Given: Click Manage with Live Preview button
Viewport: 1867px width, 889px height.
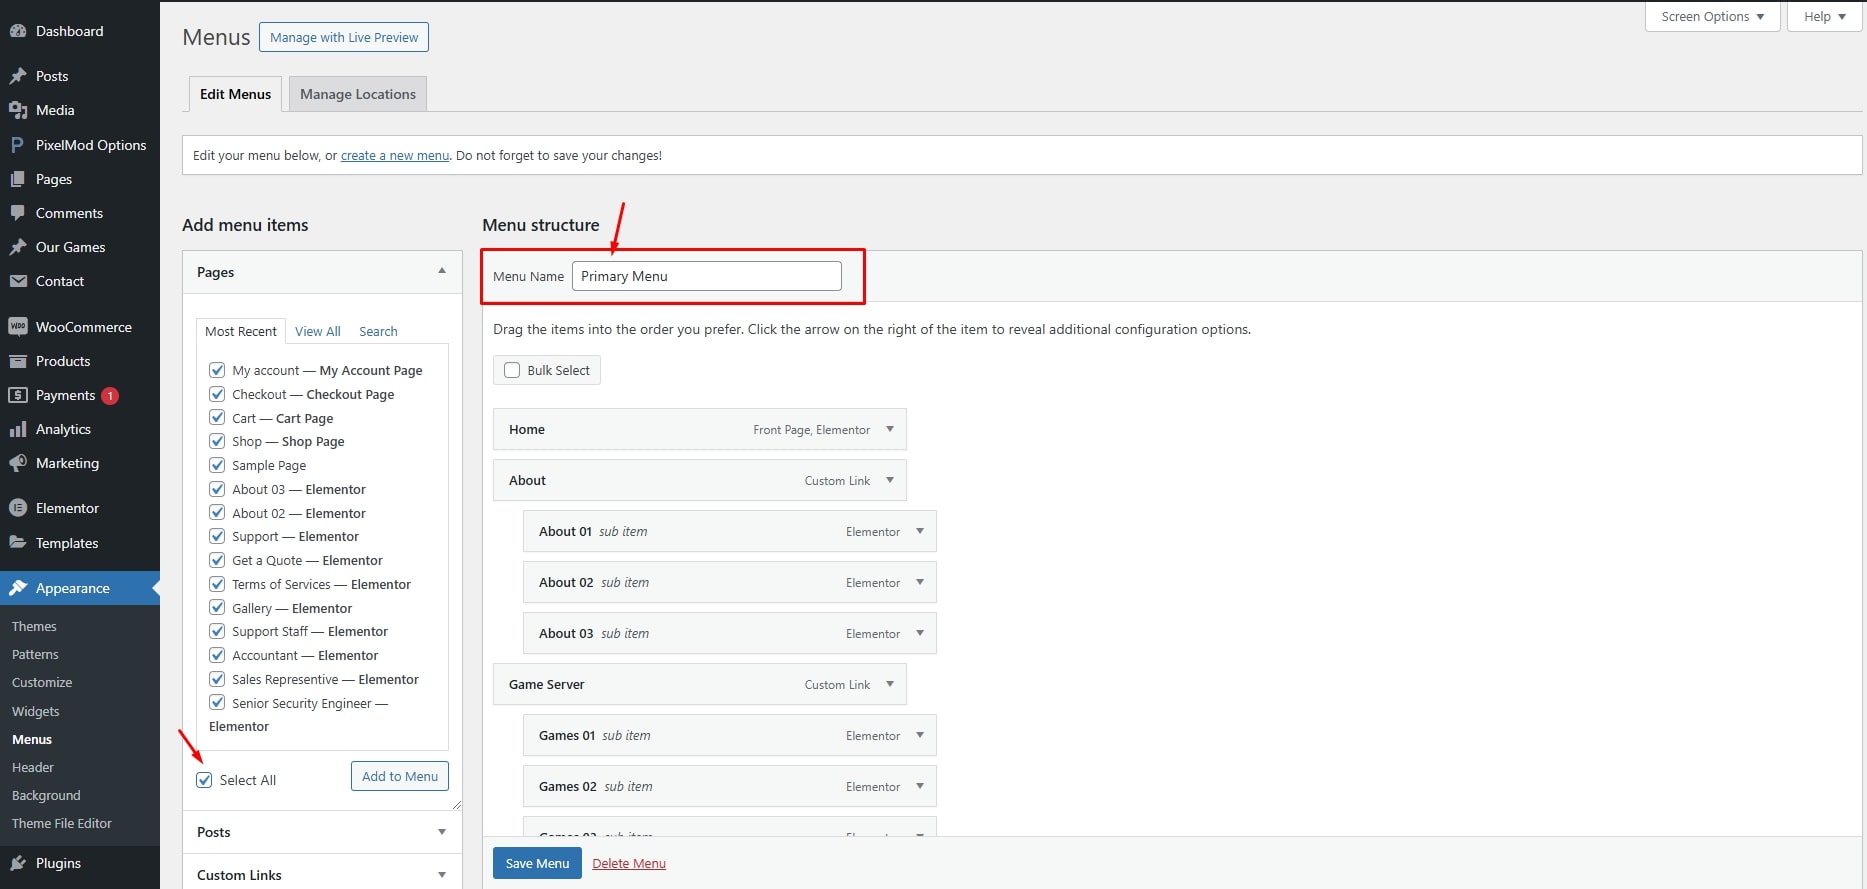Looking at the screenshot, I should pos(344,37).
